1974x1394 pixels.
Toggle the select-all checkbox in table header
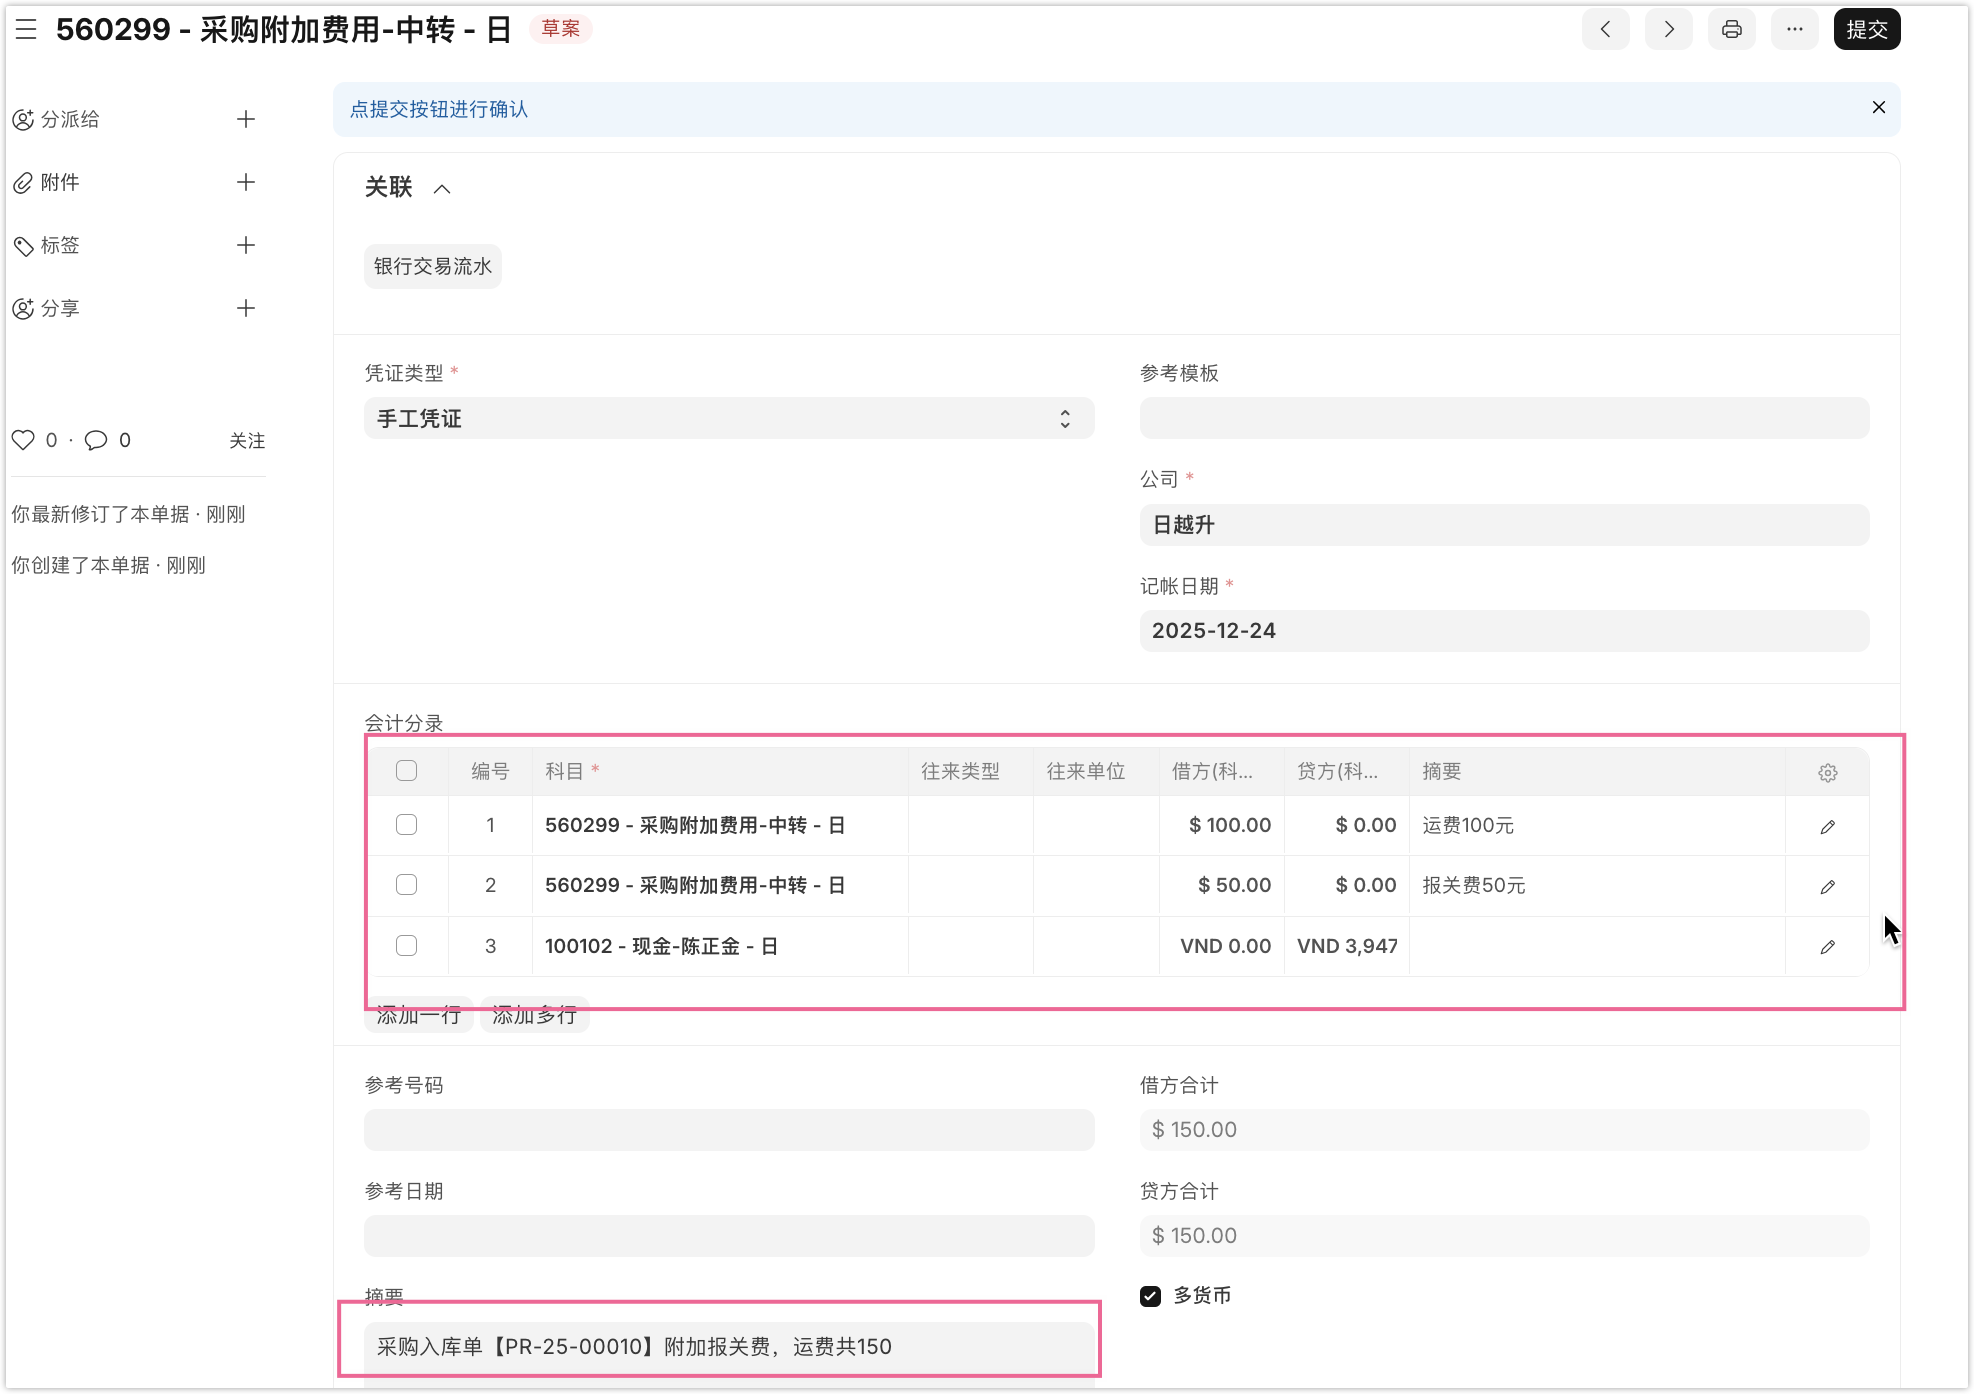(406, 771)
